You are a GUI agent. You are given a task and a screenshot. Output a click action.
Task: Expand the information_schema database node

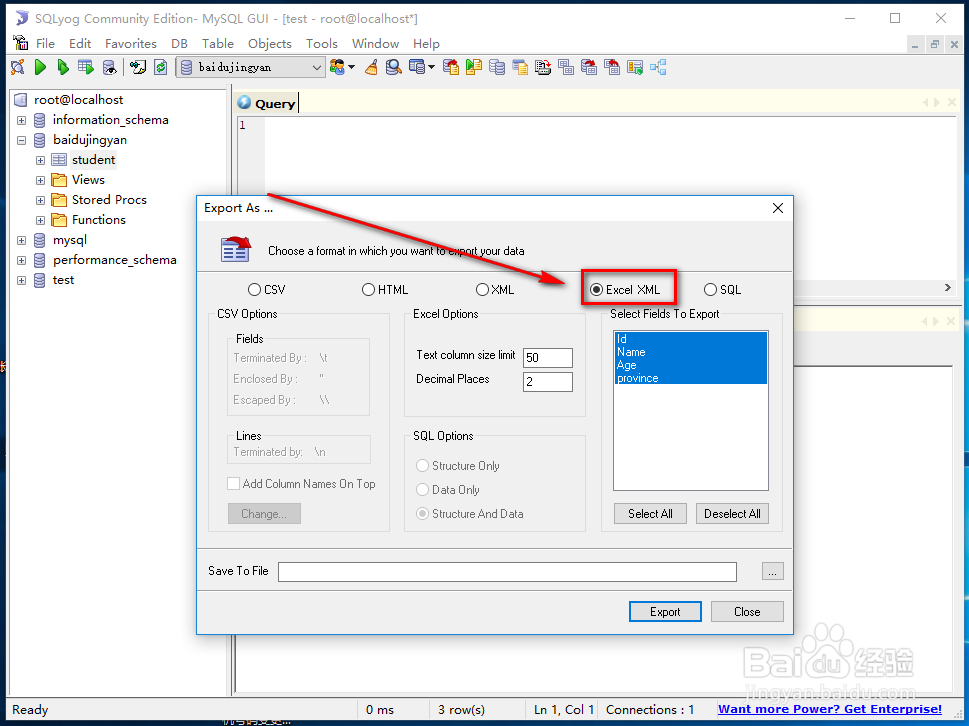pyautogui.click(x=22, y=120)
